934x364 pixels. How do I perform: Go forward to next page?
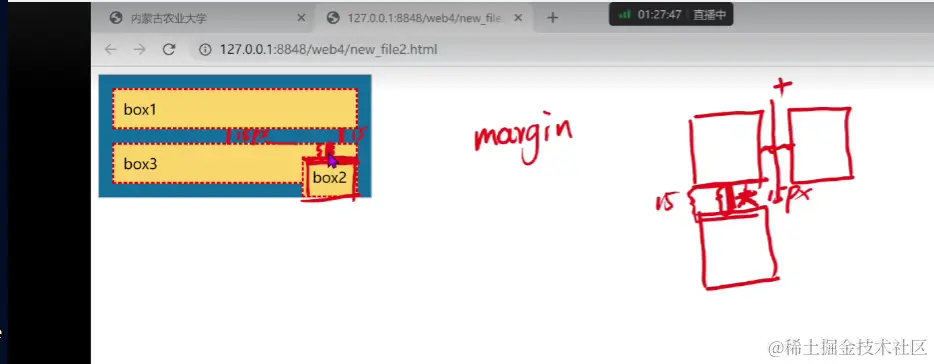click(x=139, y=49)
